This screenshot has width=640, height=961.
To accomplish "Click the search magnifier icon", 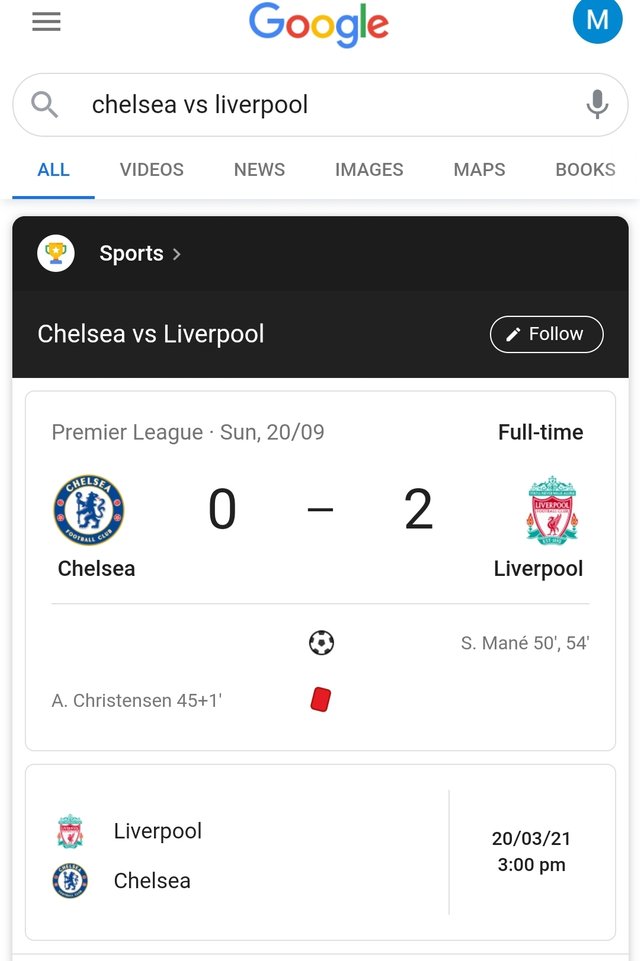I will (45, 104).
